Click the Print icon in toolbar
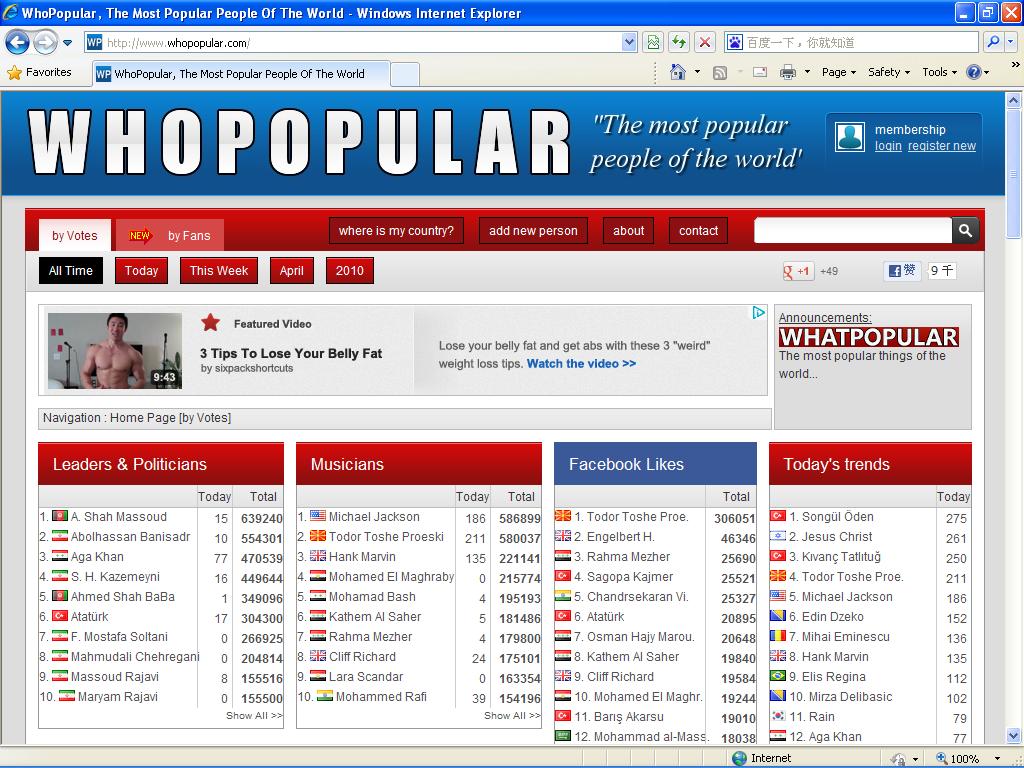Image resolution: width=1024 pixels, height=768 pixels. coord(787,72)
